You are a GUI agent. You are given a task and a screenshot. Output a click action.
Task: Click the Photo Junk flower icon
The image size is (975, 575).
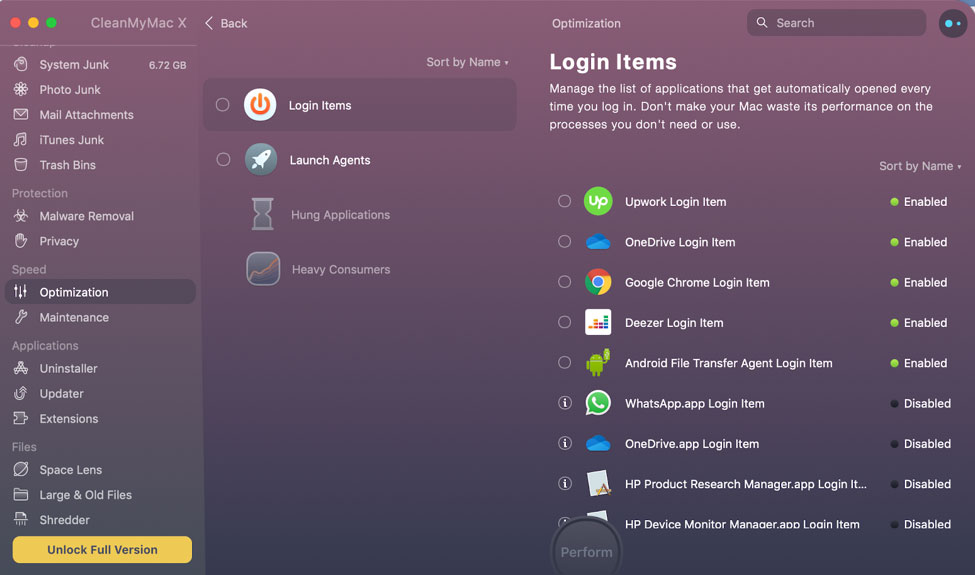click(21, 90)
